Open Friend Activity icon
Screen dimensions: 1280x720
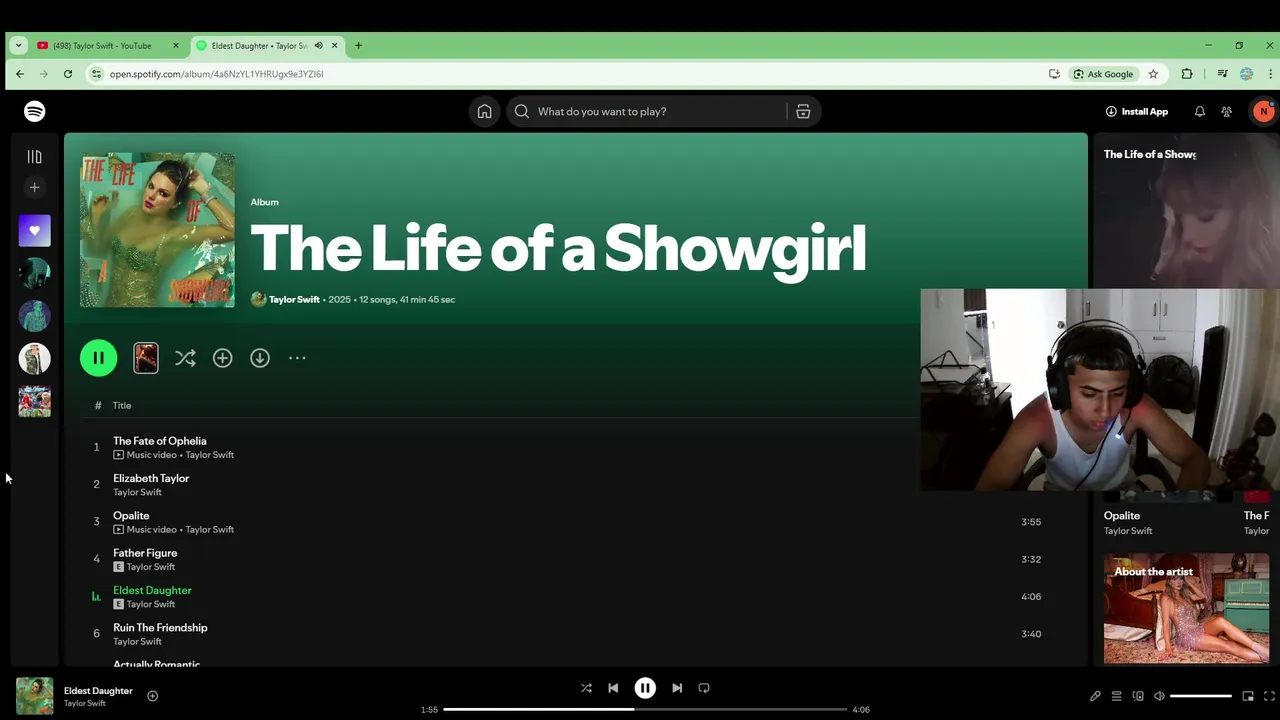[1227, 111]
